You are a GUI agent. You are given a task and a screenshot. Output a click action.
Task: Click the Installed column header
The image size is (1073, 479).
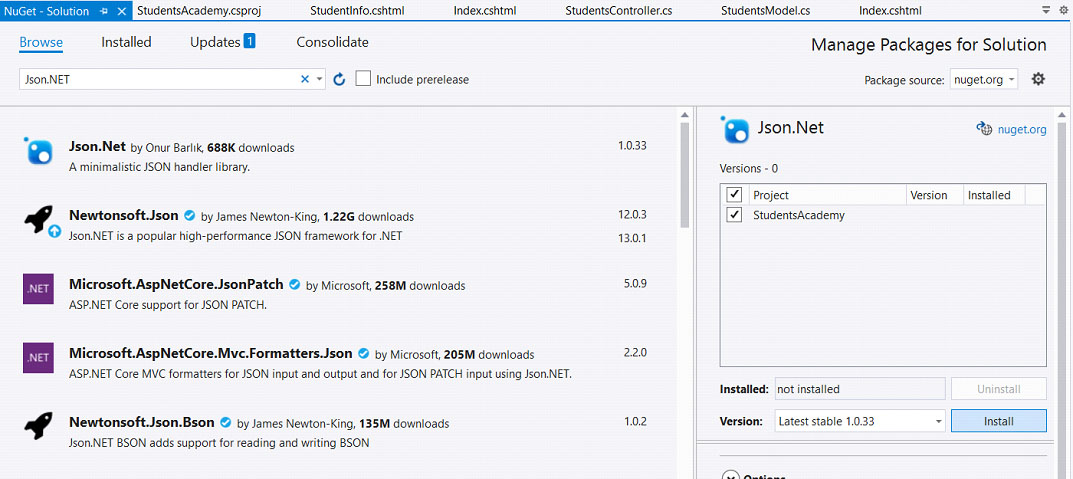995,195
